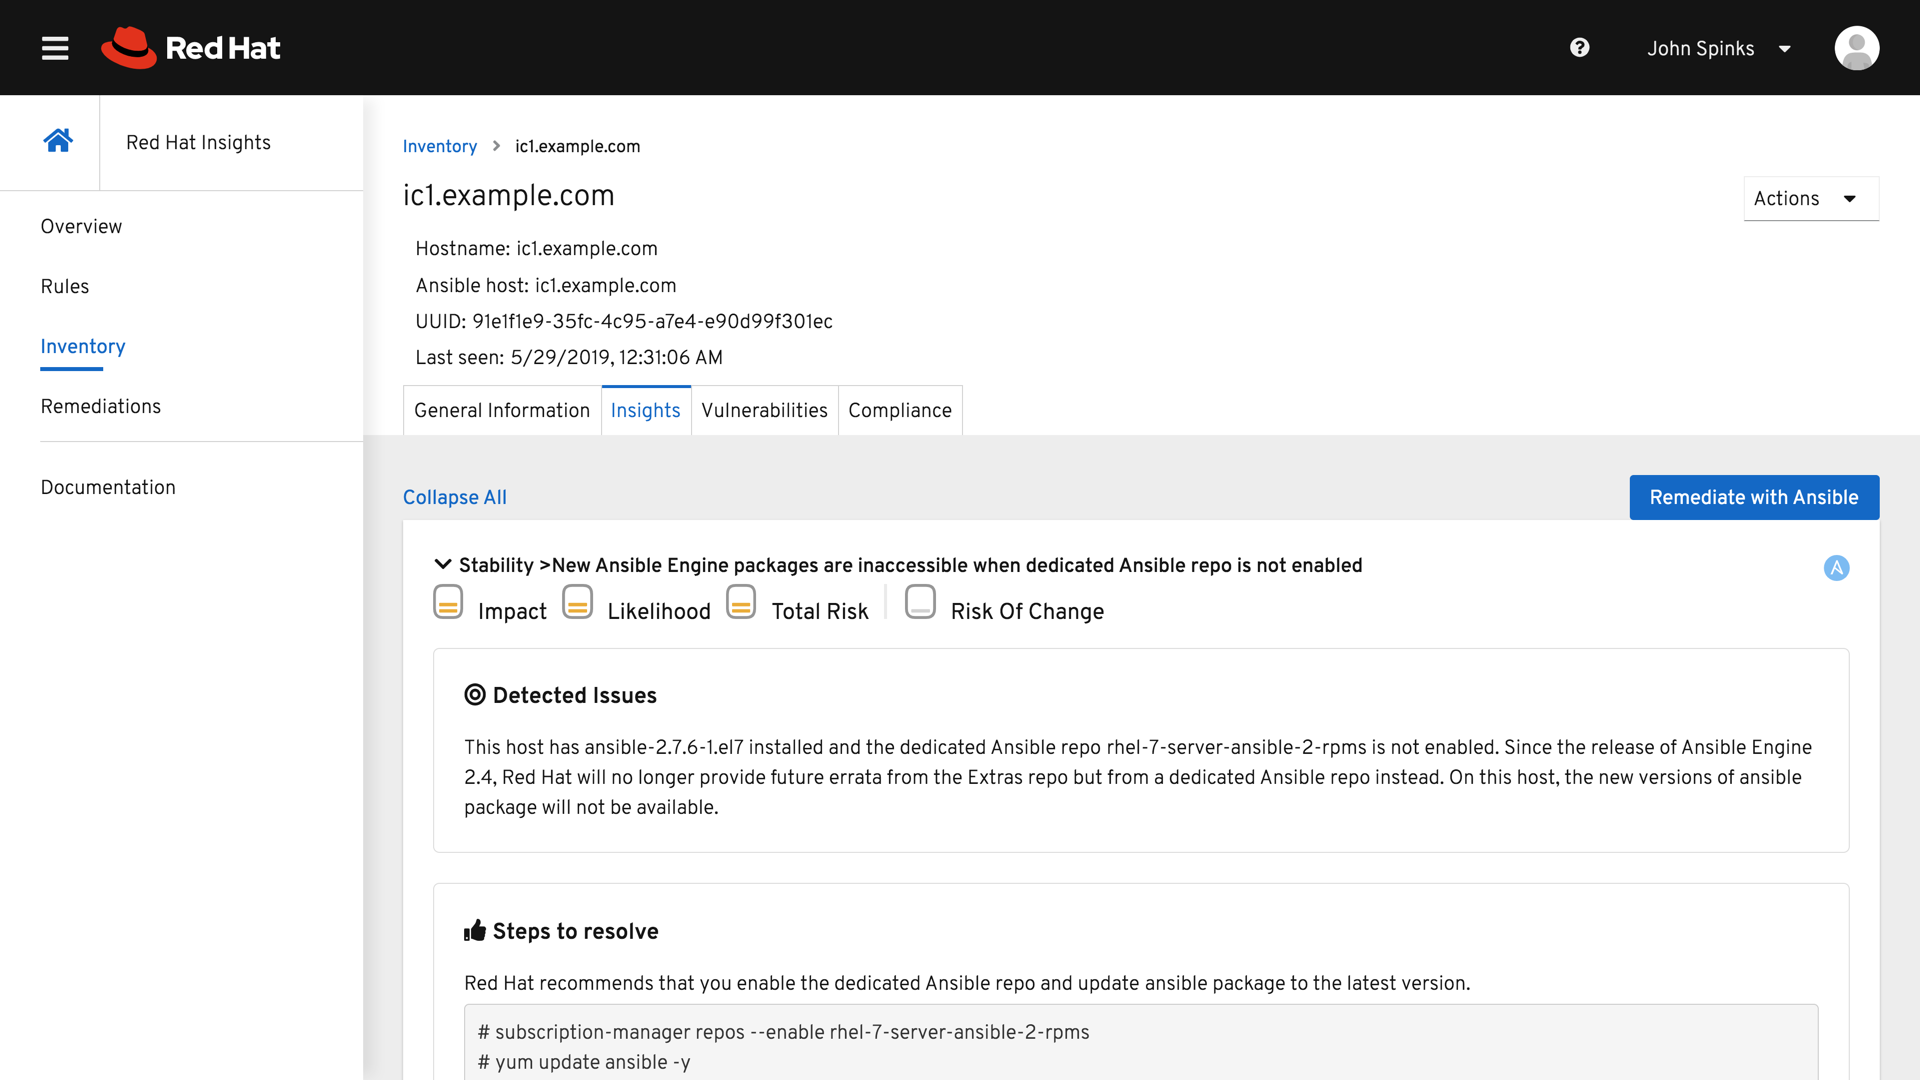Click the Detected Issues target icon
The width and height of the screenshot is (1920, 1080).
[x=475, y=695]
